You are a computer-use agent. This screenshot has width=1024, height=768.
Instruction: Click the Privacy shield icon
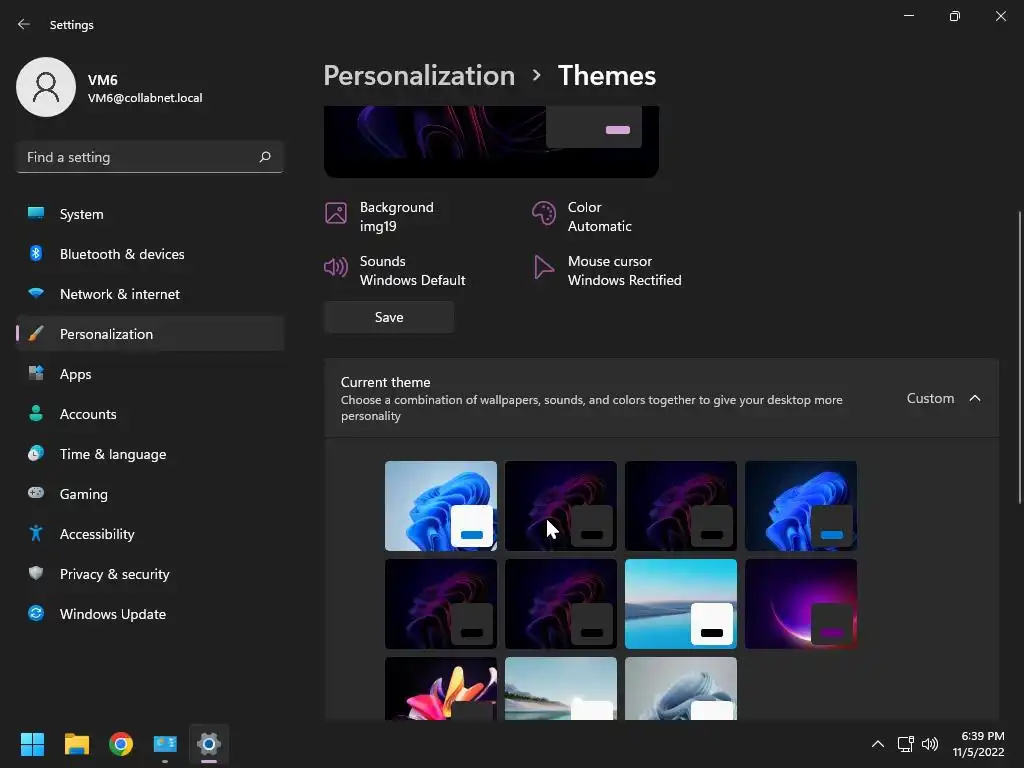point(36,573)
